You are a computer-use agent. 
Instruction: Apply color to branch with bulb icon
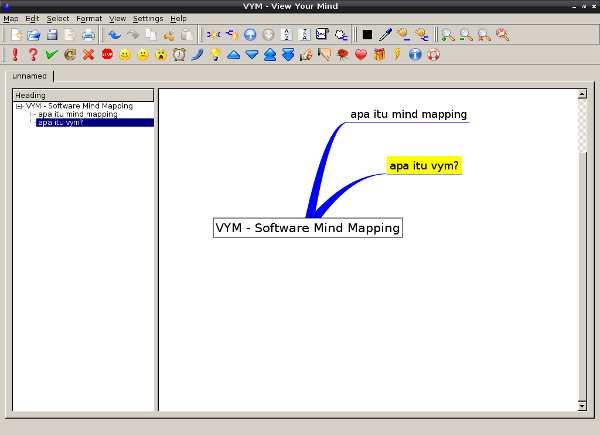click(x=403, y=35)
